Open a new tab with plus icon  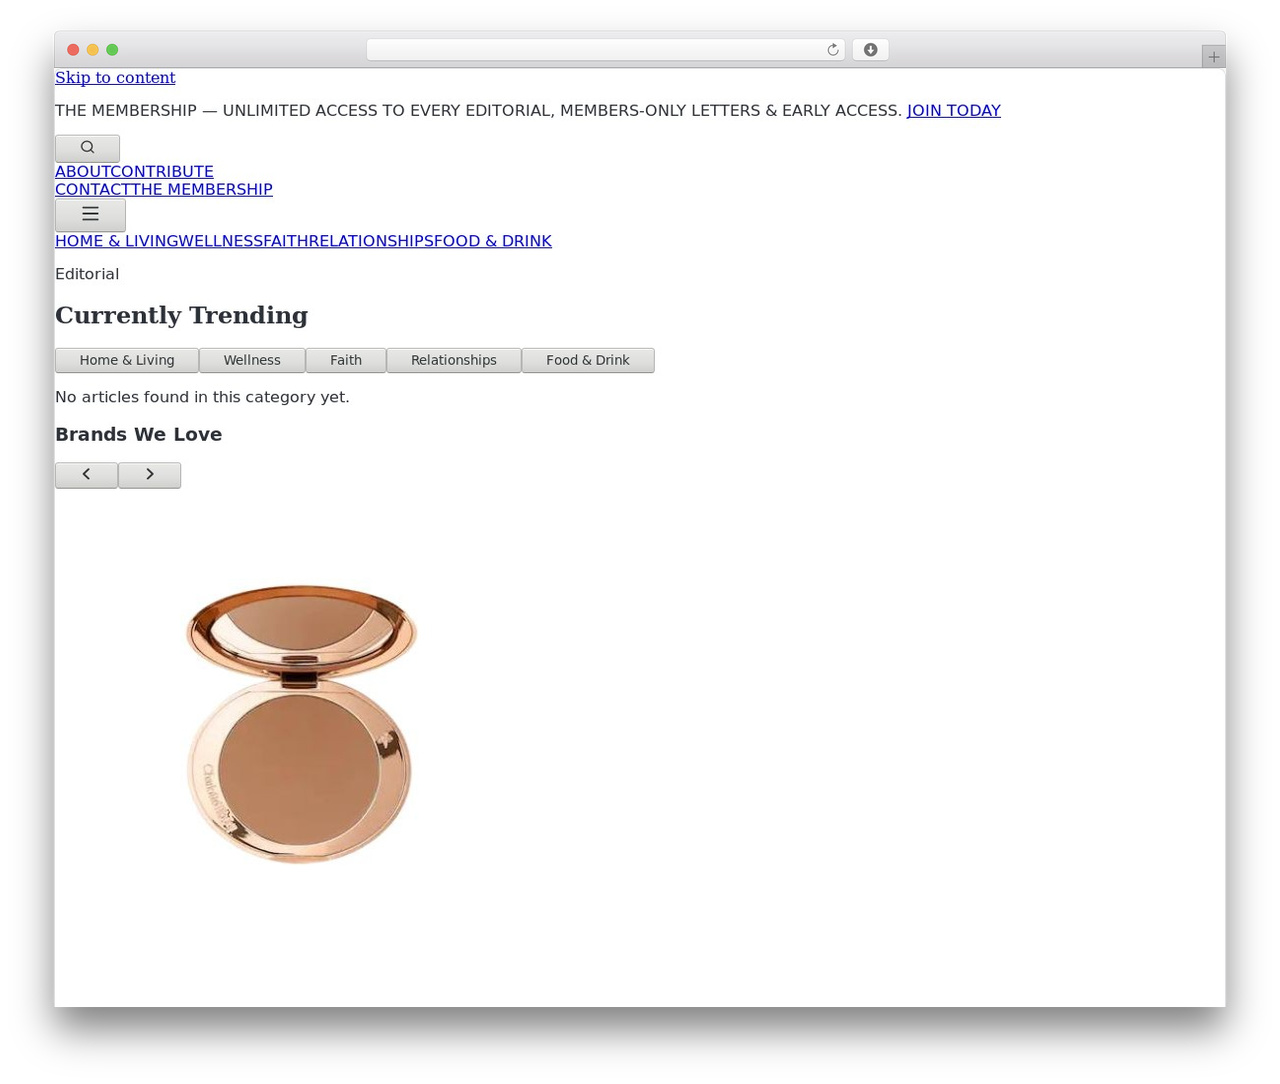[1213, 57]
